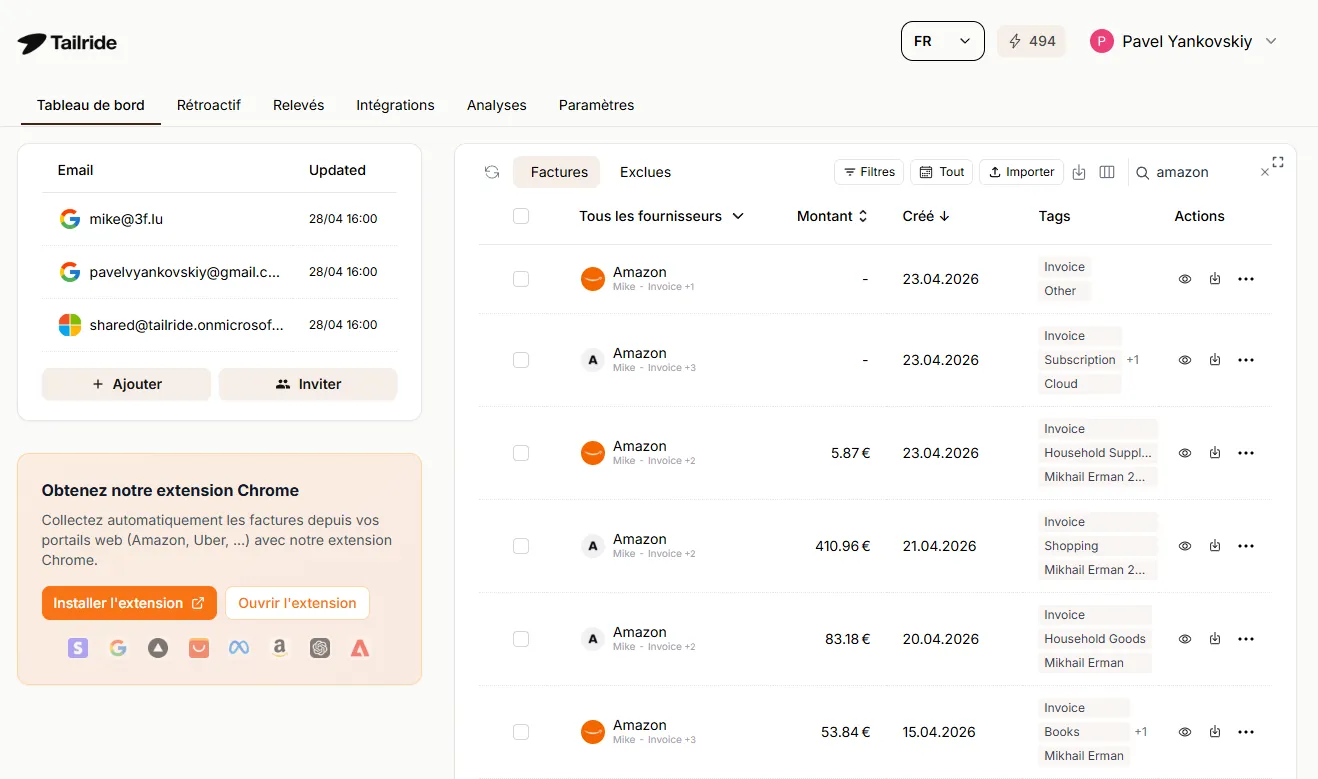The image size is (1318, 779).
Task: Click the Stripe icon in the extension banner
Action: [78, 648]
